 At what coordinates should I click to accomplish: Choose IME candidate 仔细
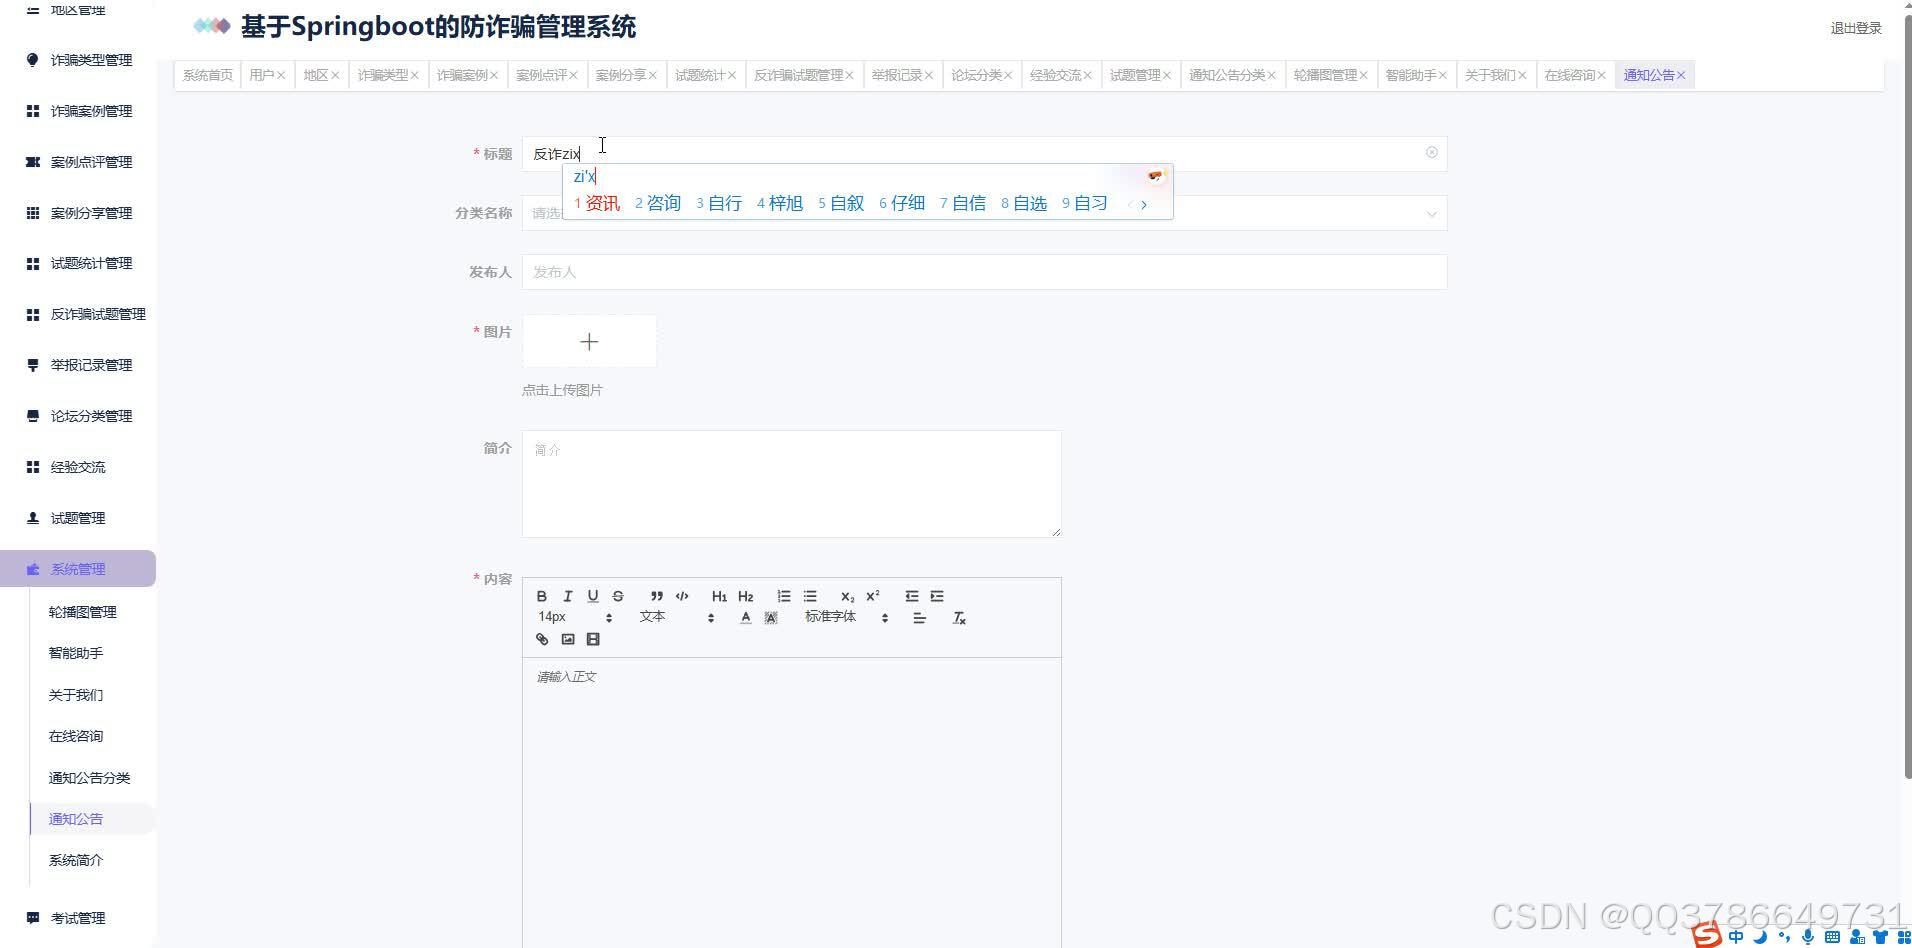pyautogui.click(x=902, y=203)
